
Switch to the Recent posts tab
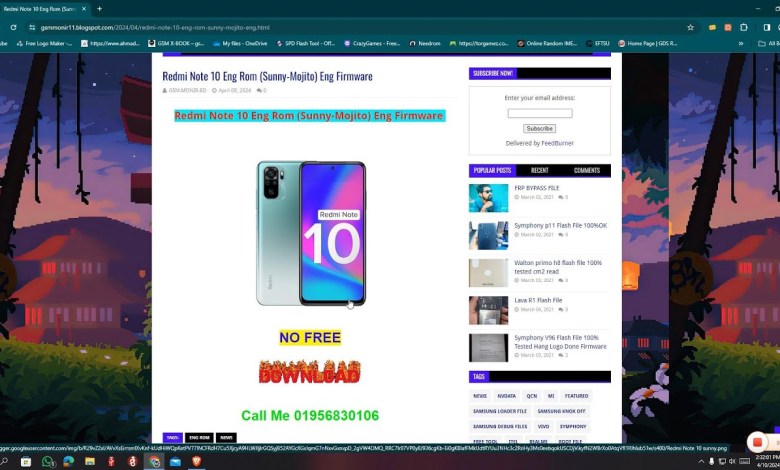point(539,171)
